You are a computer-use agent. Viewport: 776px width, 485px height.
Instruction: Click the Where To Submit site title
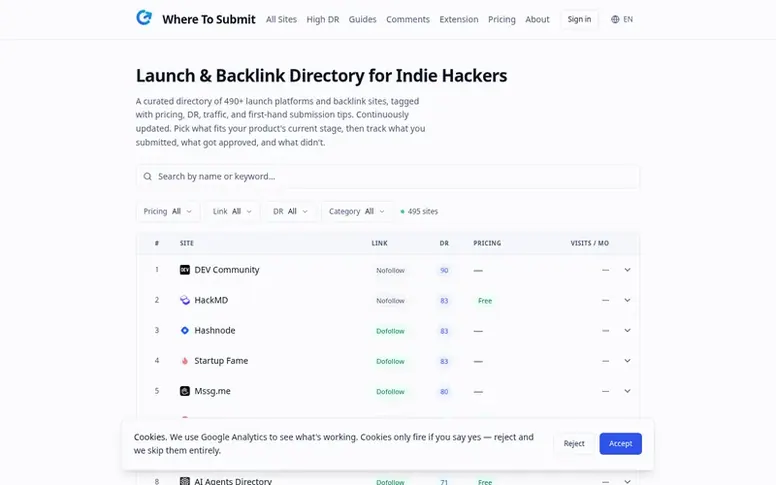tap(209, 19)
